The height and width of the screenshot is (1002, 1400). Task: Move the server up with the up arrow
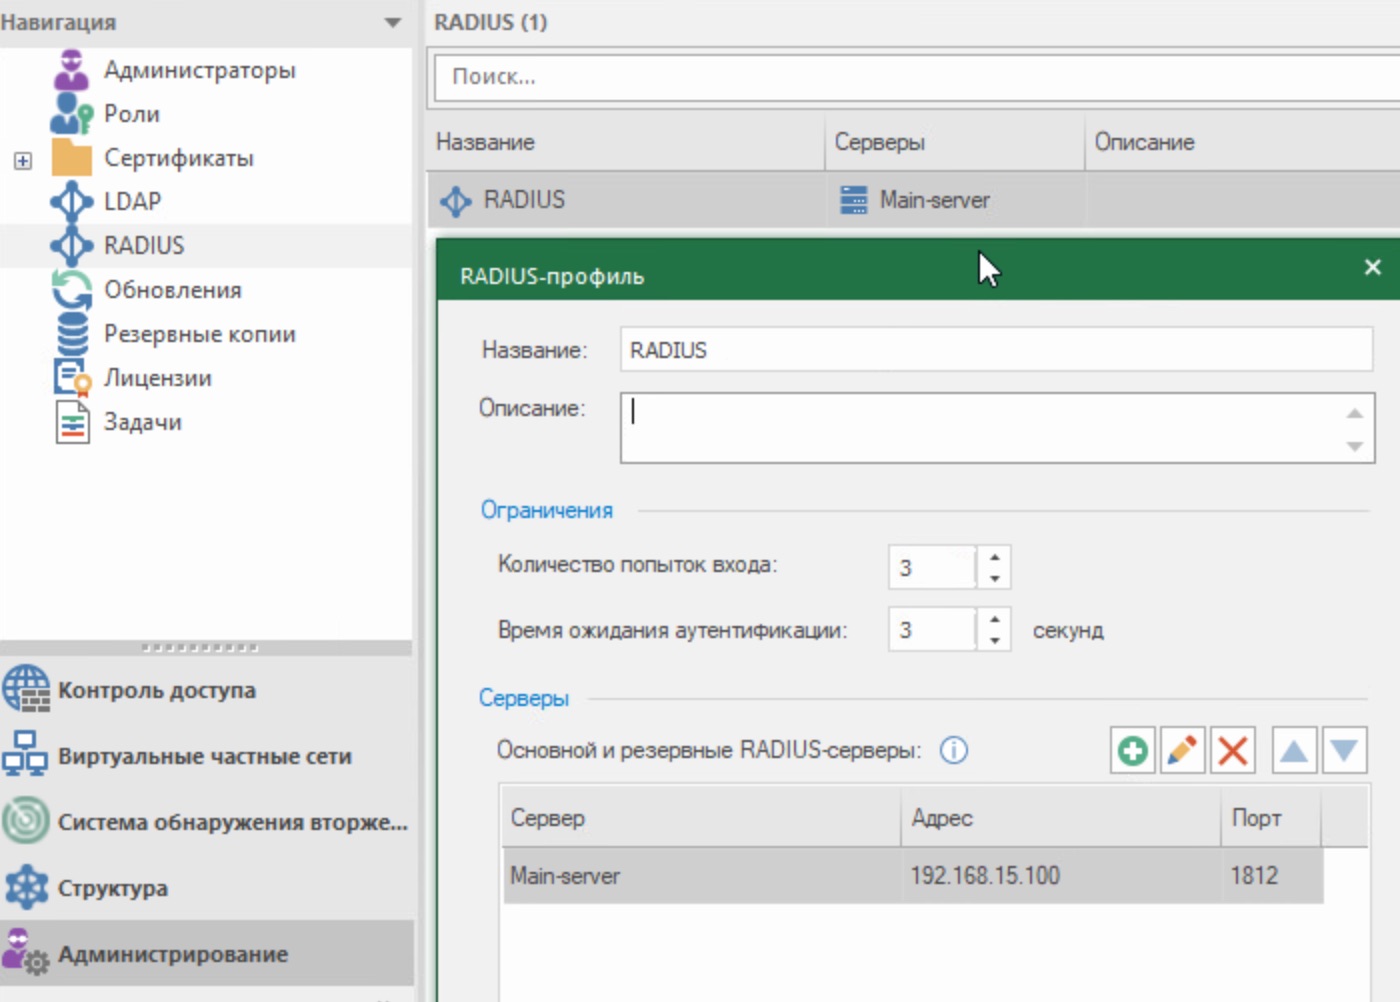click(1294, 750)
